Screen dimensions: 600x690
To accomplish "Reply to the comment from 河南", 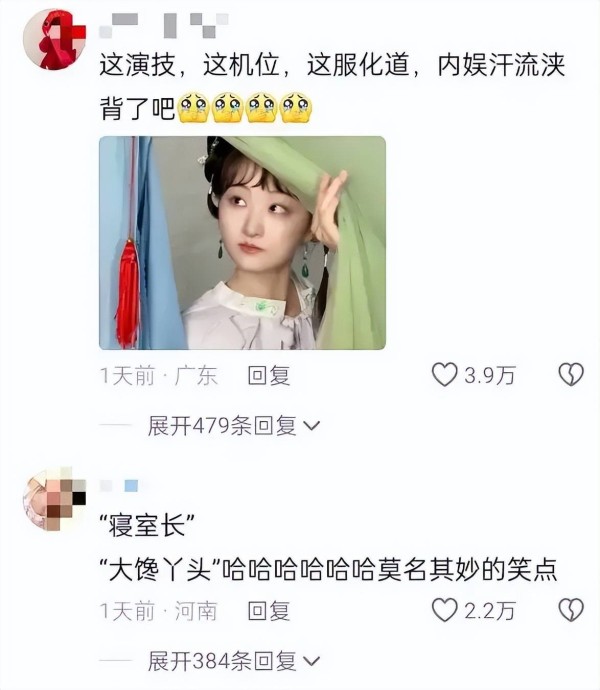I will 269,611.
